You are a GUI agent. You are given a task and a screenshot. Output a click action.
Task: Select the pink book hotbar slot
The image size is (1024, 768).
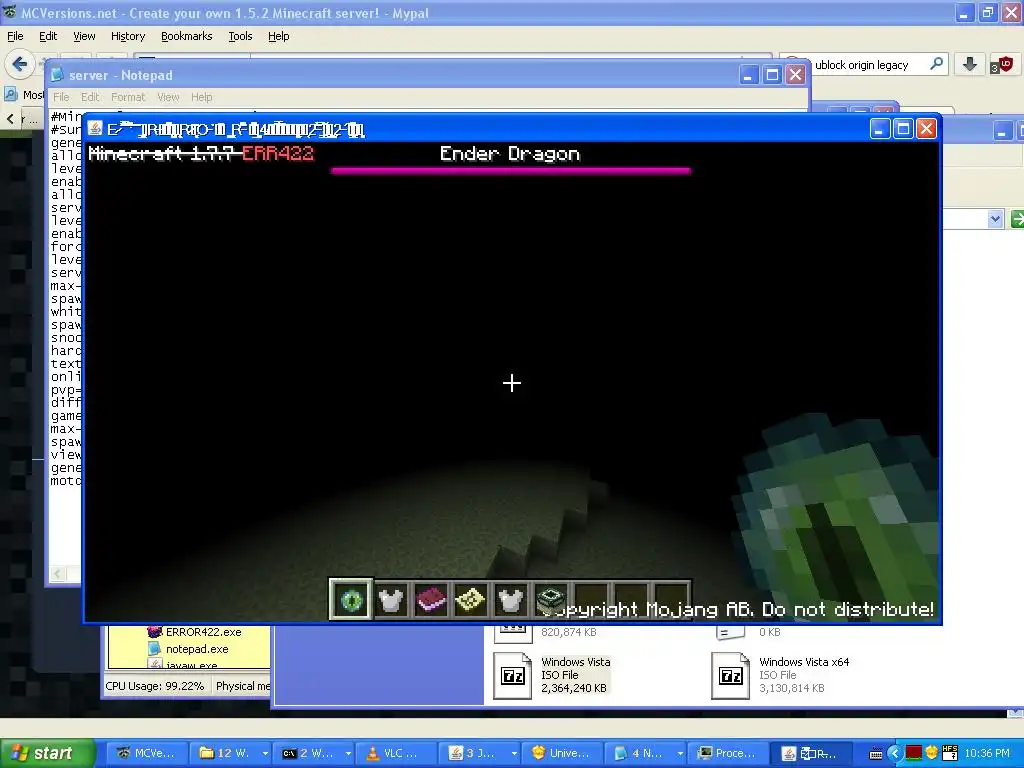tap(430, 599)
